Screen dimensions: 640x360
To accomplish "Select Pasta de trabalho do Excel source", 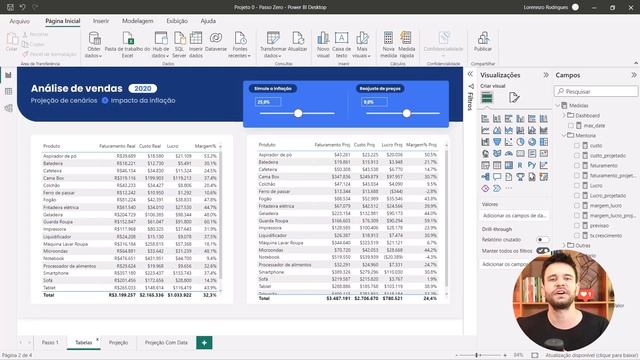I will pyautogui.click(x=127, y=44).
